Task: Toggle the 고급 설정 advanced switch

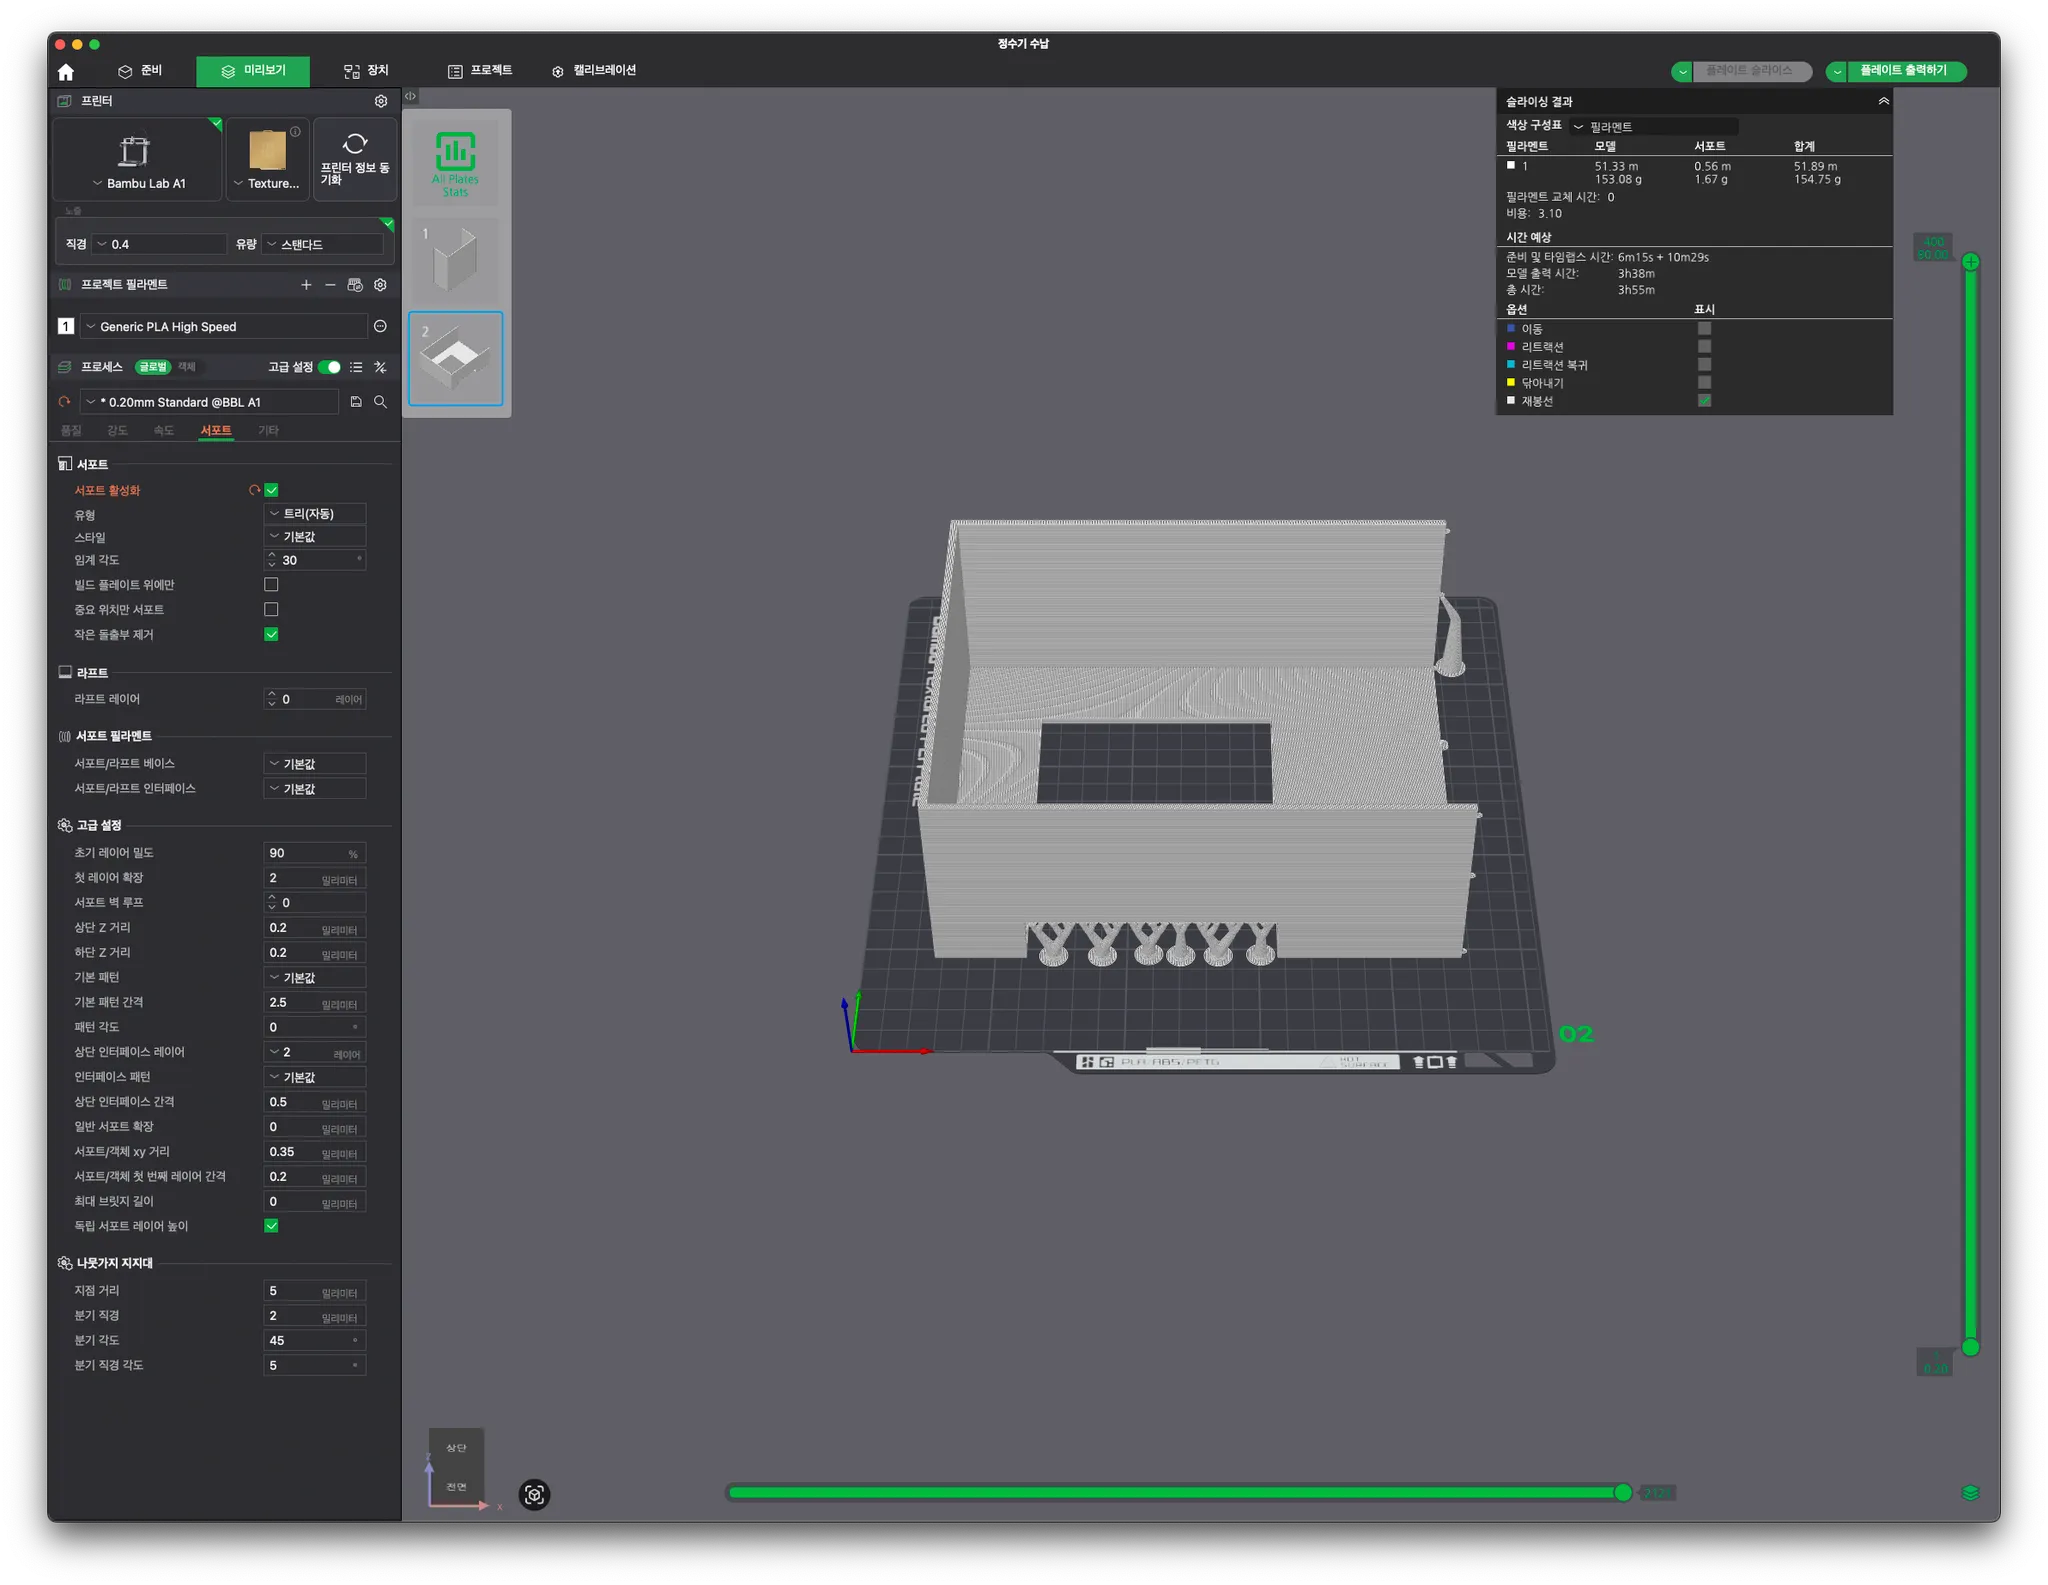Action: (329, 367)
